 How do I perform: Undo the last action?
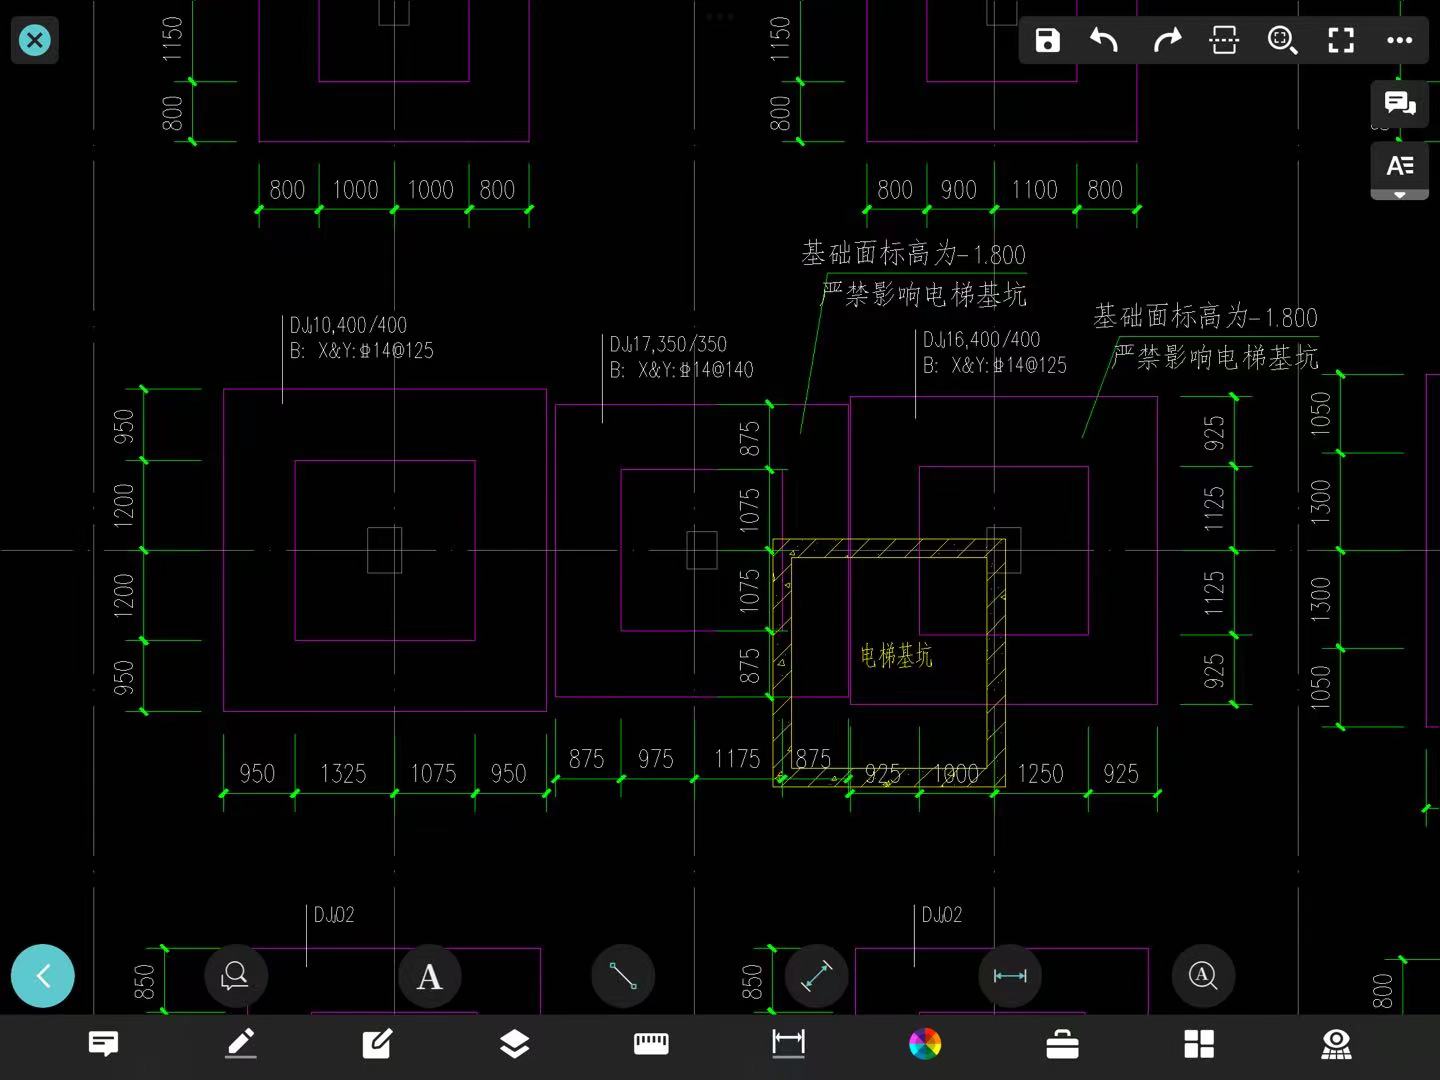coord(1104,40)
